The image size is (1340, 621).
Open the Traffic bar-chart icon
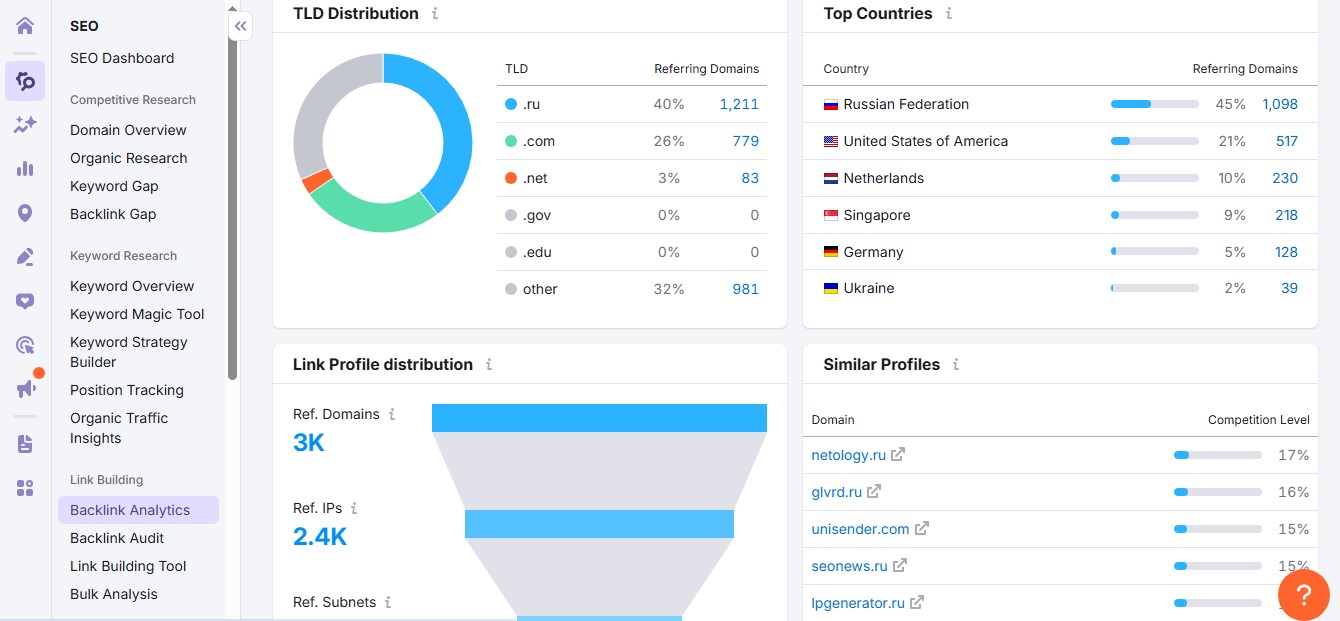coord(25,170)
